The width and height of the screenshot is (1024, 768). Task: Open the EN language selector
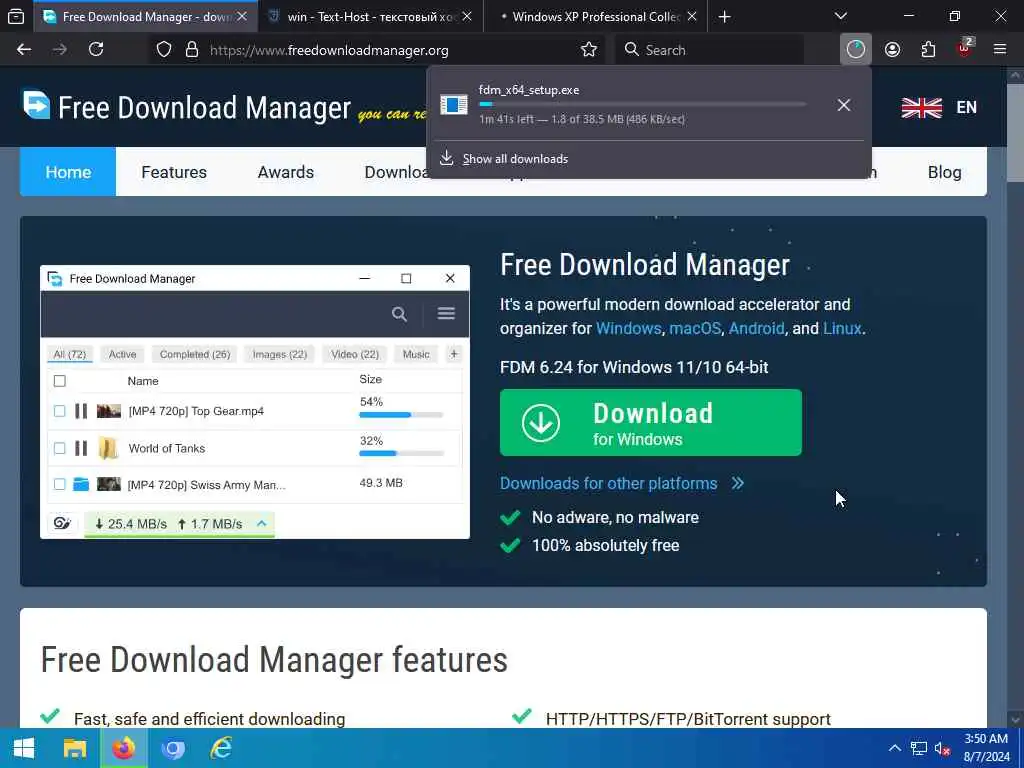click(967, 108)
